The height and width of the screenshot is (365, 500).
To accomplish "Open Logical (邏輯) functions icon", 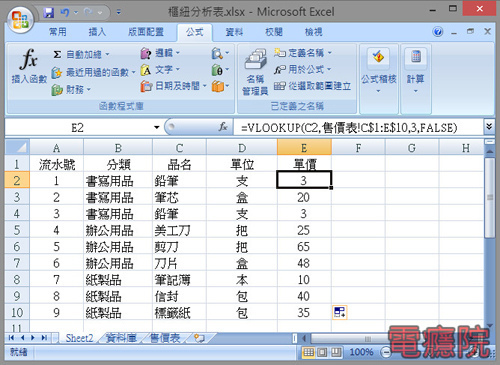I will pos(146,53).
